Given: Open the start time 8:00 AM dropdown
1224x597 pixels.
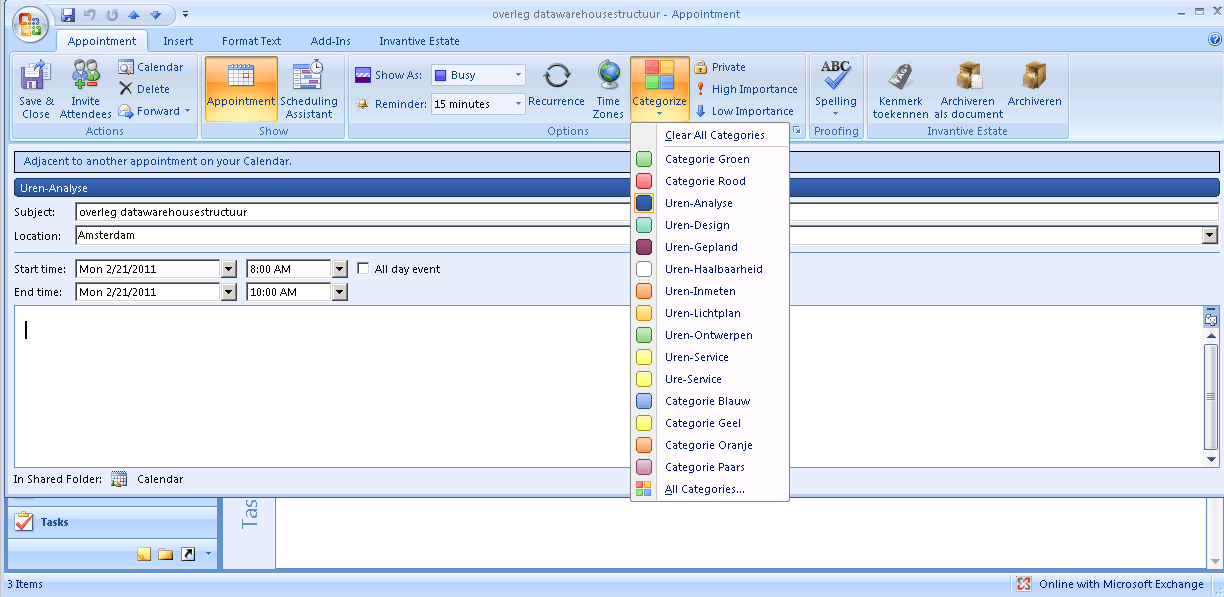Looking at the screenshot, I should pos(339,269).
